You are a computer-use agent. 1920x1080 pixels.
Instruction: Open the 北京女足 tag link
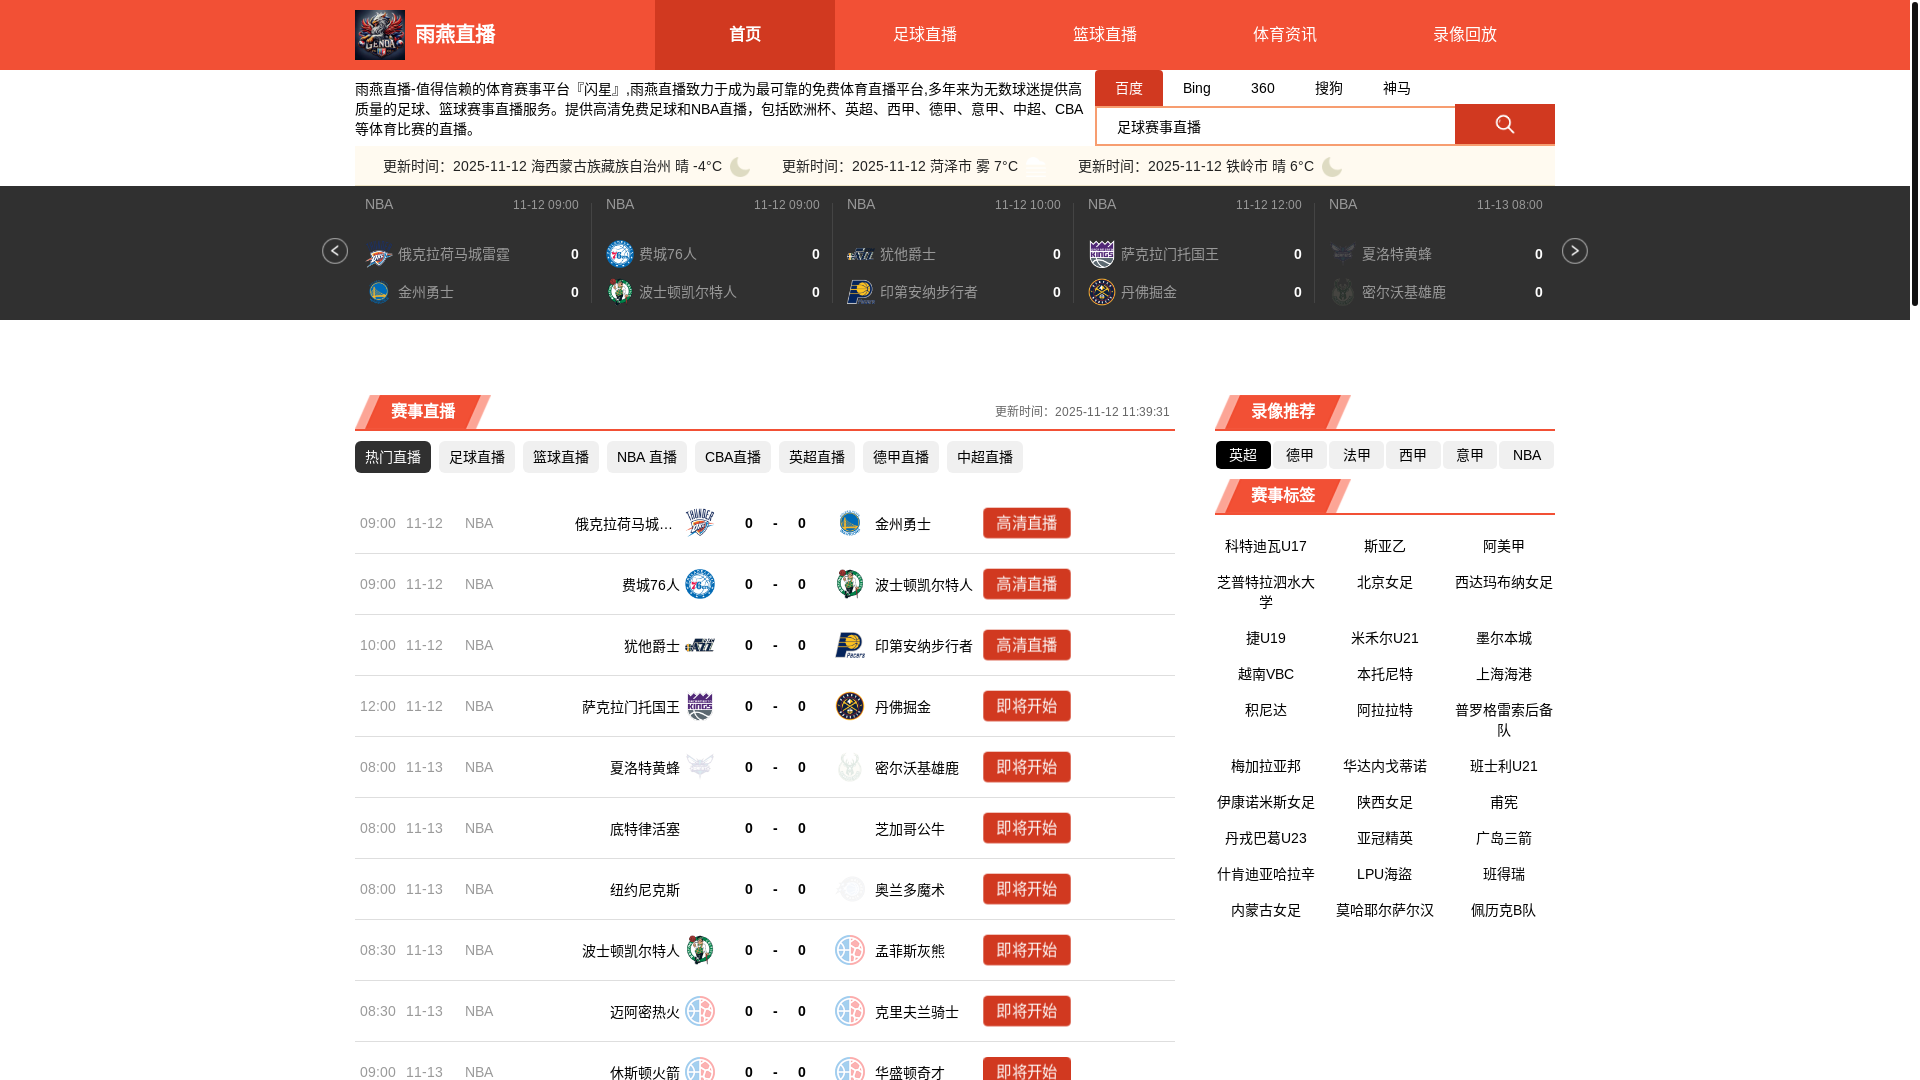click(x=1385, y=582)
